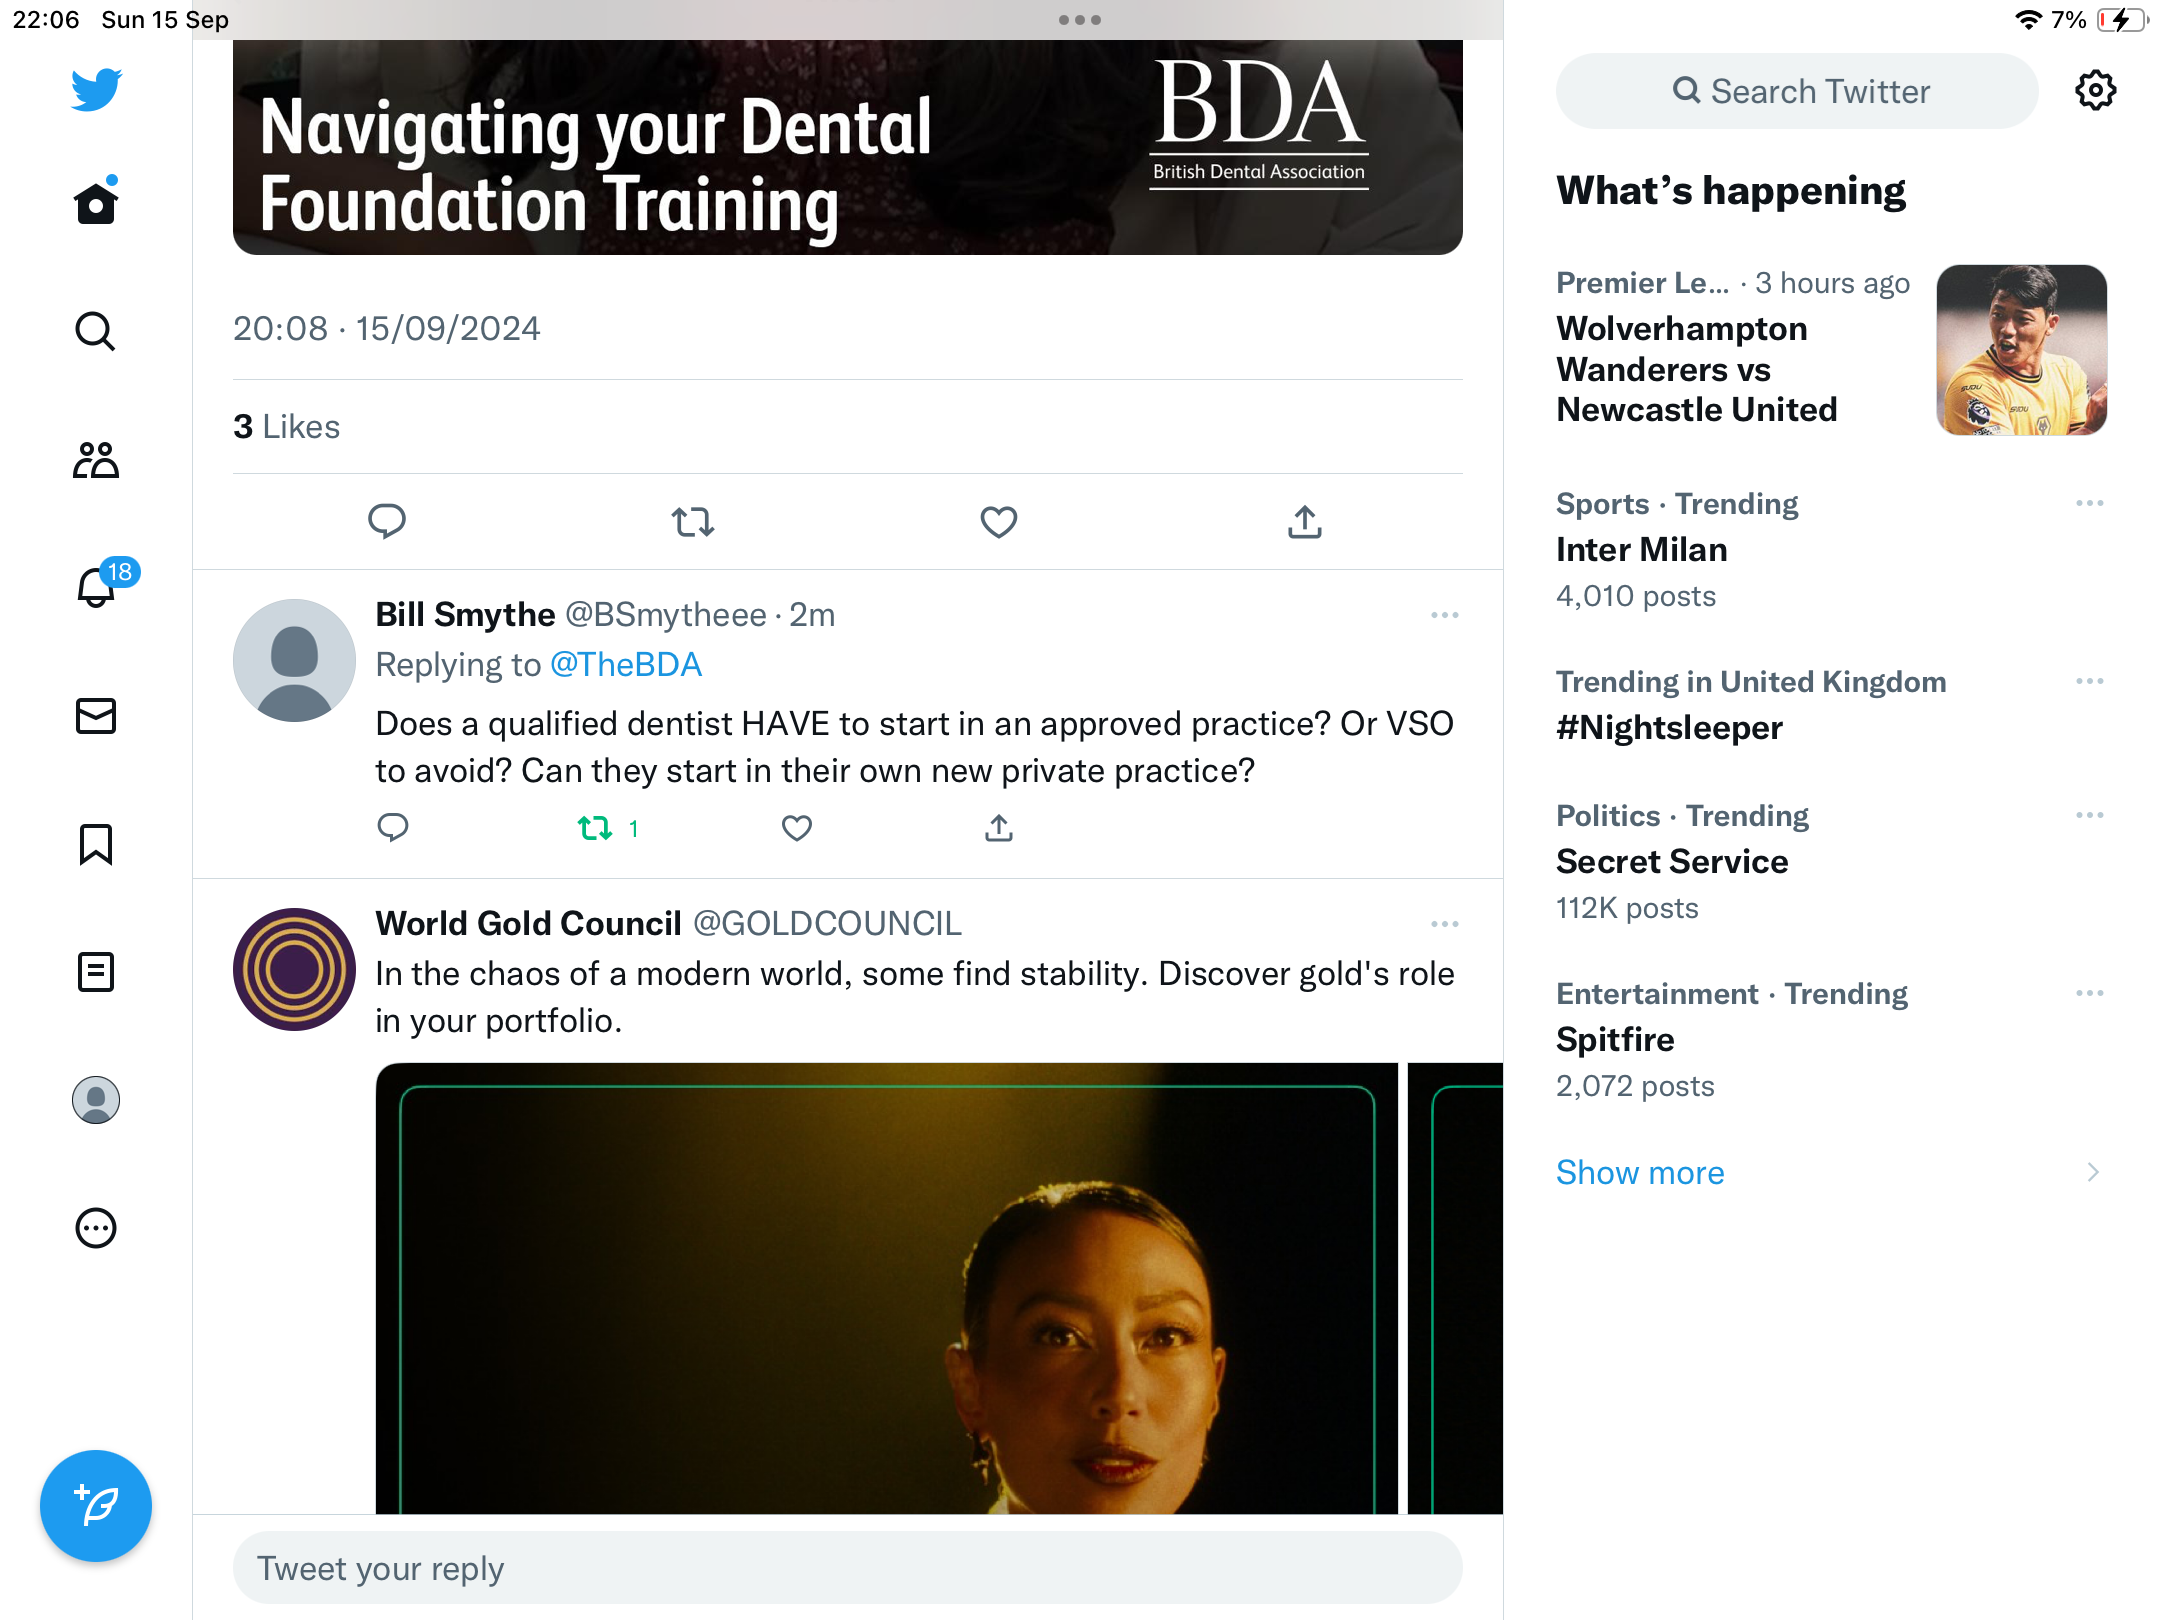This screenshot has width=2160, height=1620.
Task: Tap the Wi-Fi status icon
Action: tap(2028, 20)
